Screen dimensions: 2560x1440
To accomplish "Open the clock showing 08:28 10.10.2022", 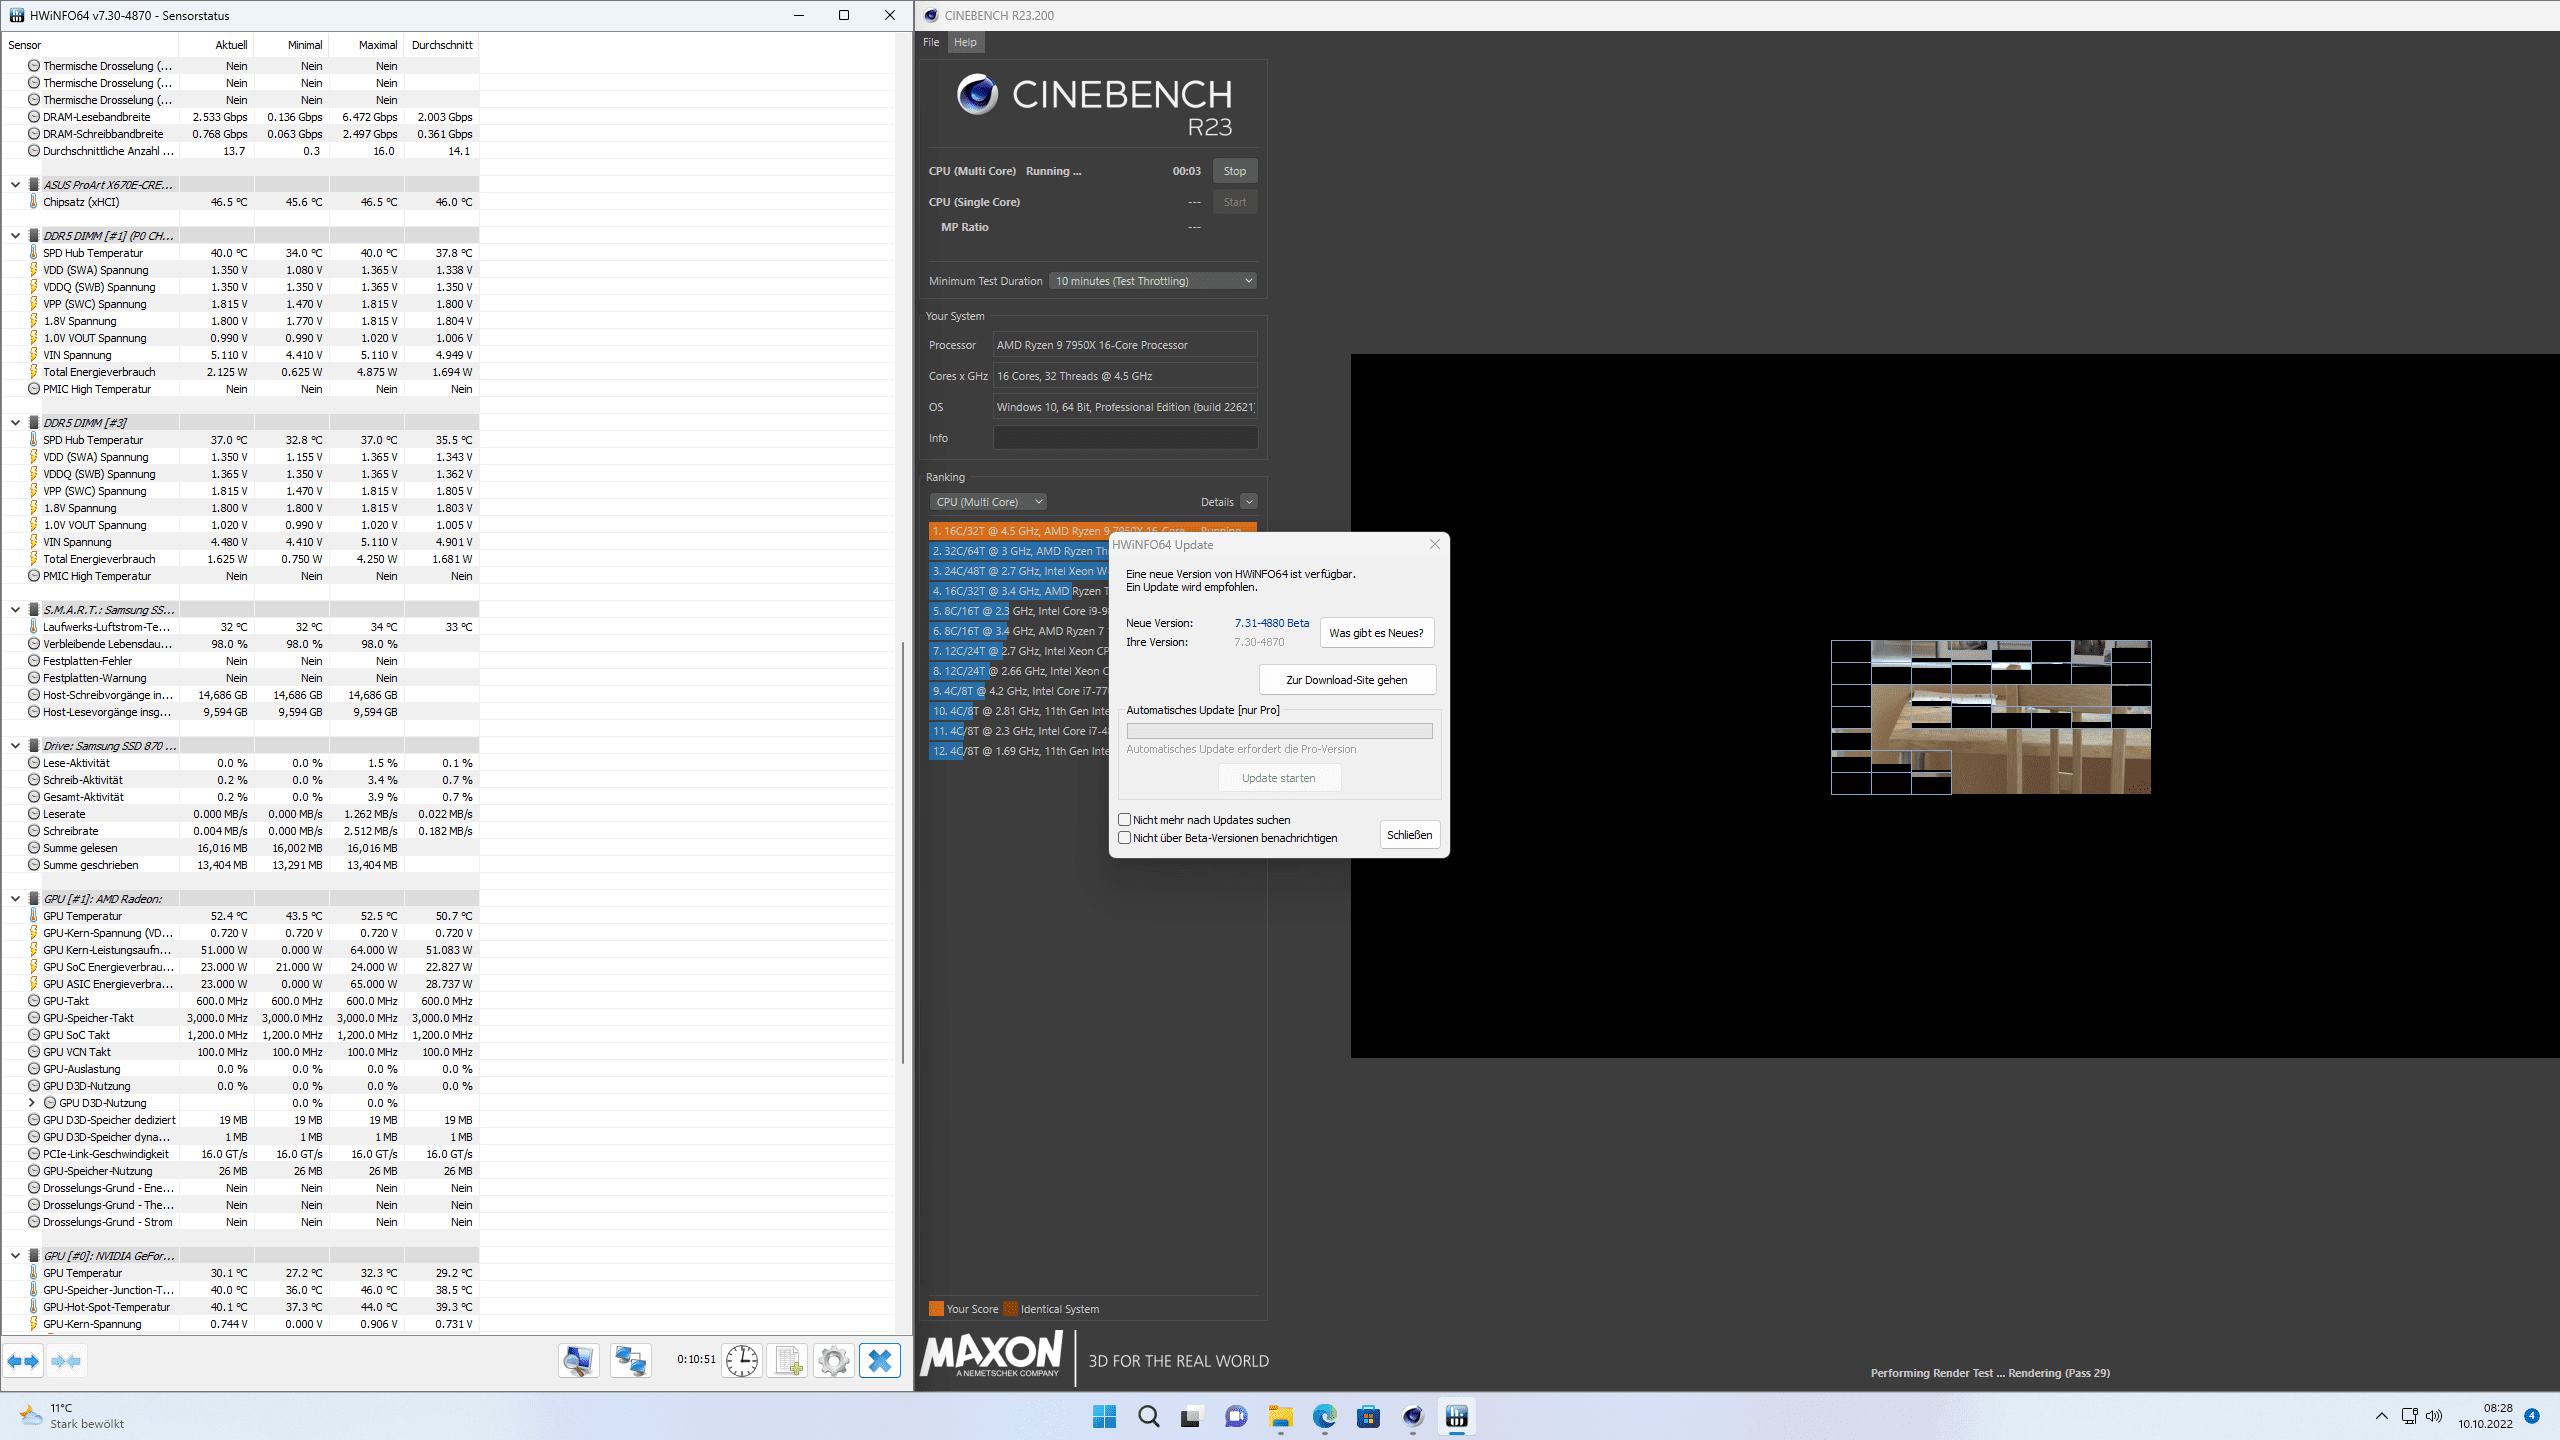I will coord(2485,1416).
